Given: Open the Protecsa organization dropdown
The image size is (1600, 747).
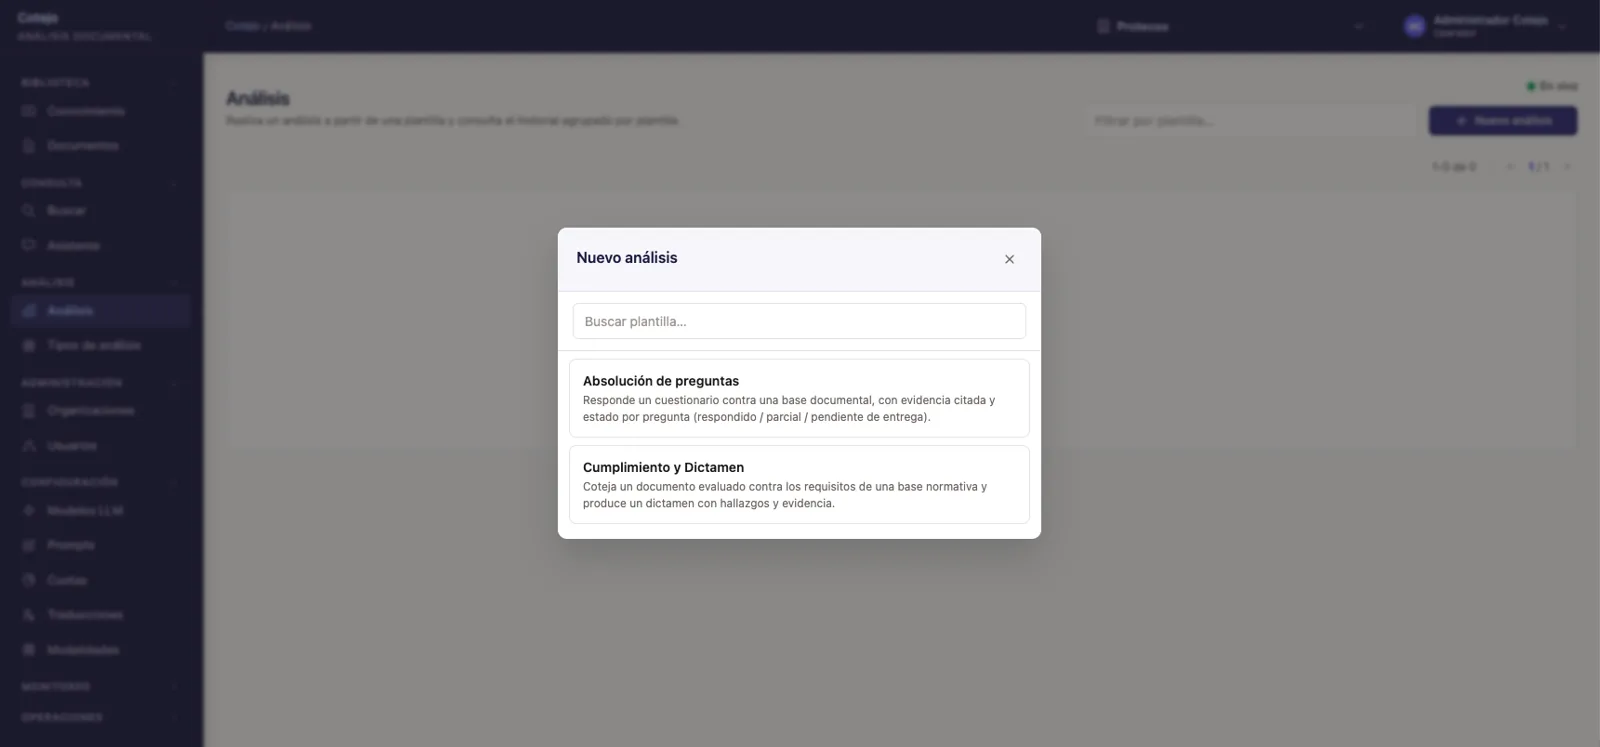Looking at the screenshot, I should point(1230,27).
